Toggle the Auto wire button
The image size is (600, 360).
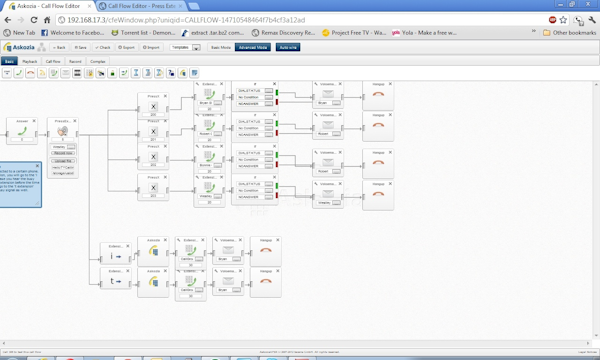click(288, 47)
